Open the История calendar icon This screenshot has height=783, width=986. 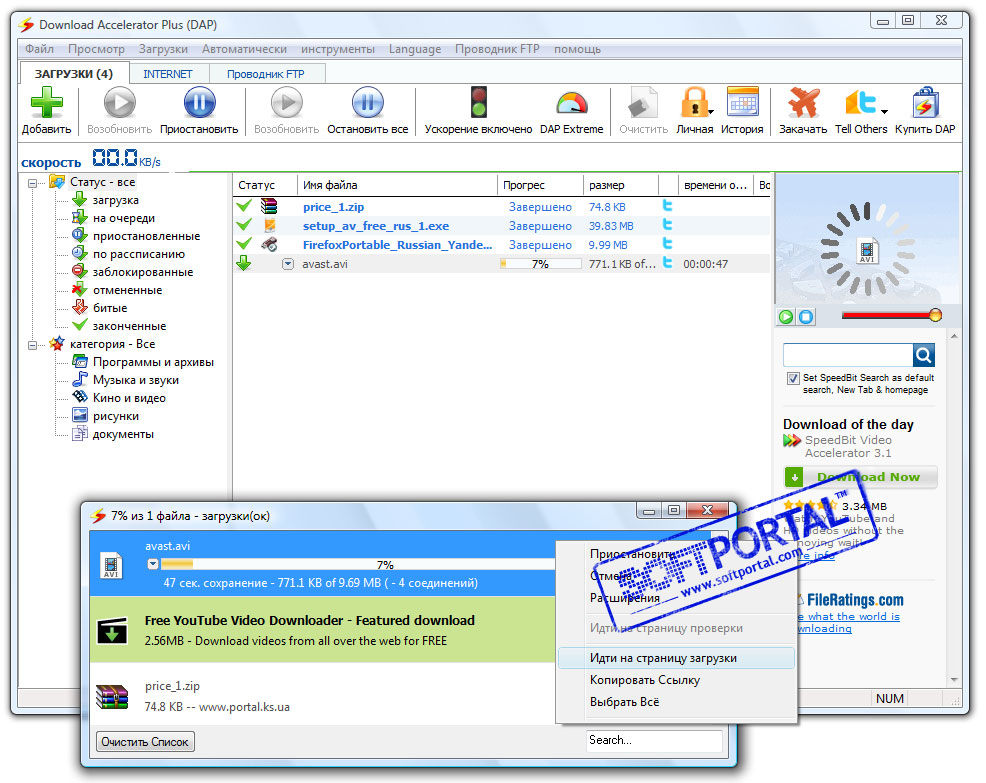point(743,103)
